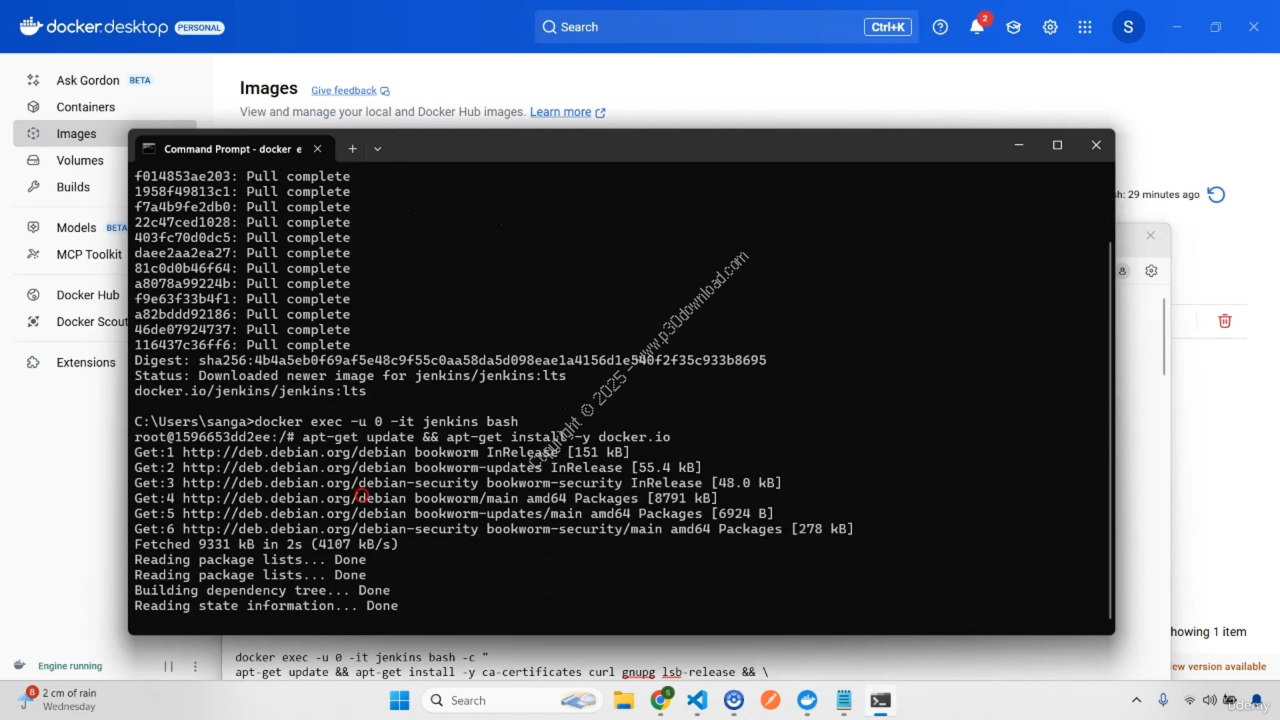Open Docker Desktop notifications bell
The width and height of the screenshot is (1280, 720).
point(977,28)
